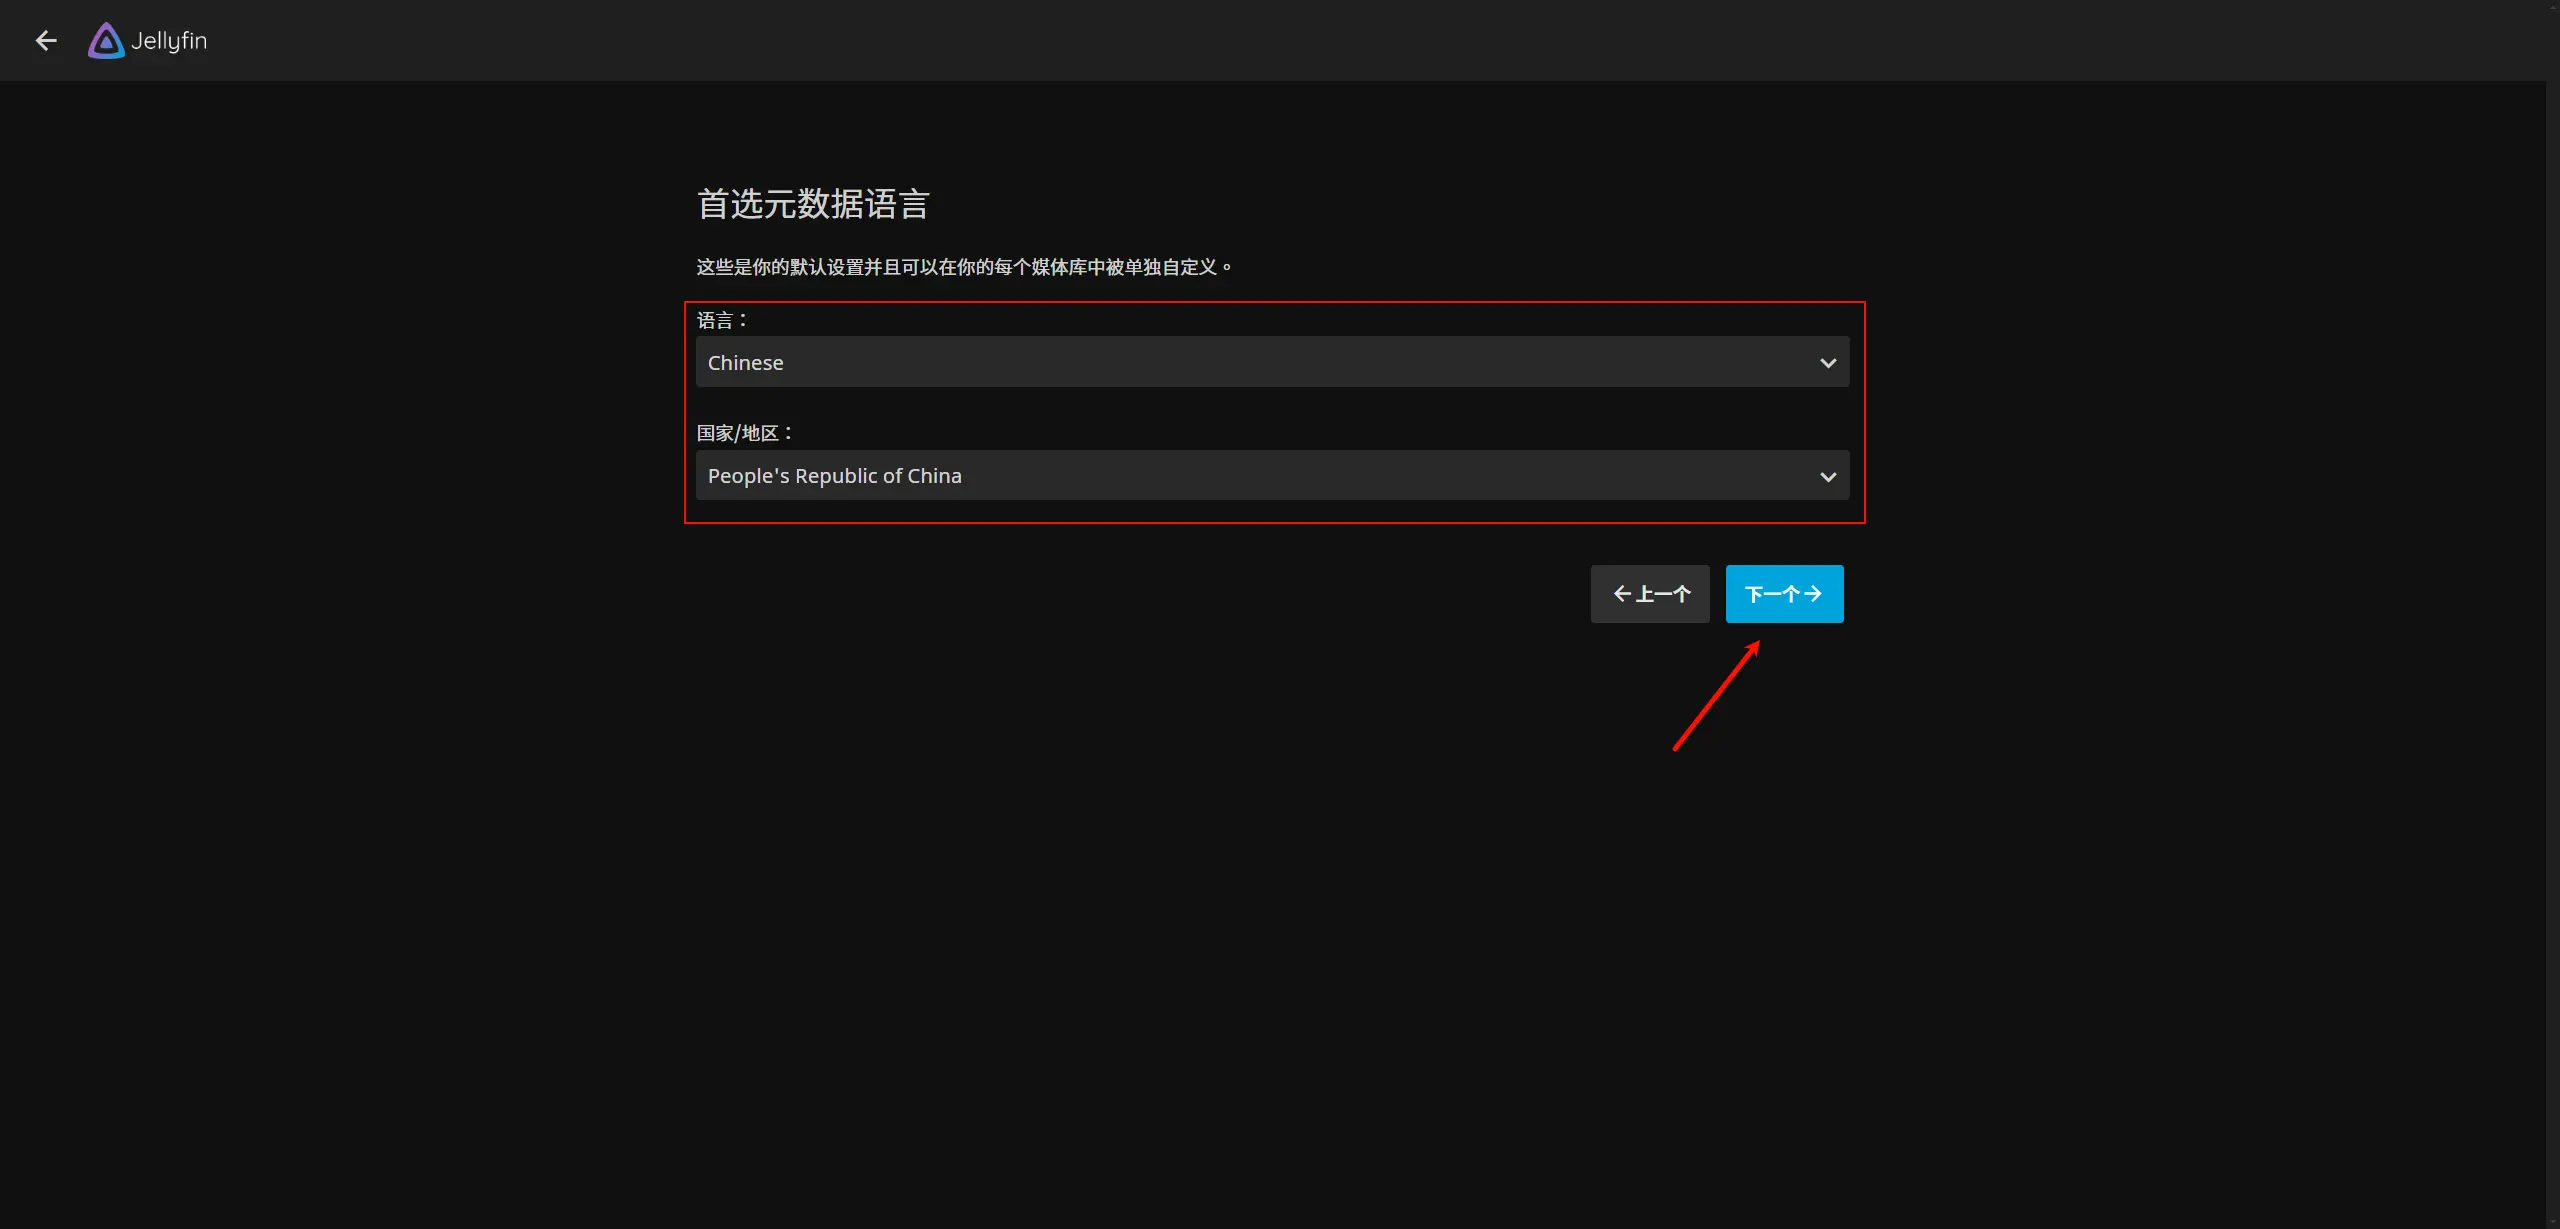Click the left arrow icon inside 上一个
Image resolution: width=2560 pixels, height=1229 pixels.
click(x=1622, y=594)
